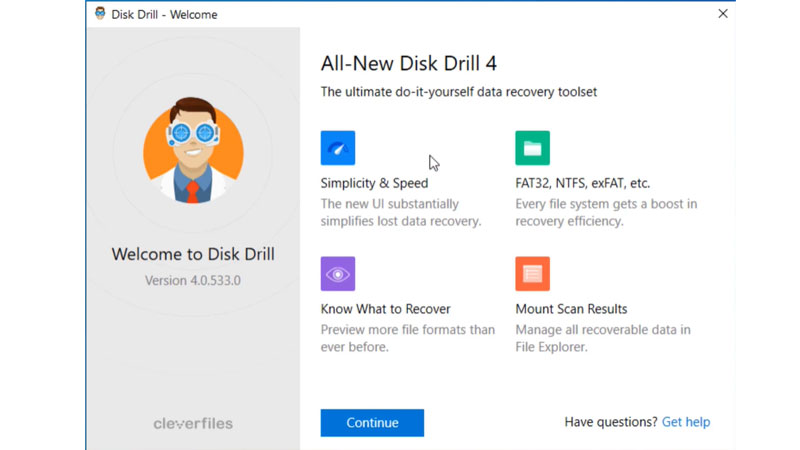Click the Welcome to Disk Drill heading
The image size is (800, 450).
(193, 254)
